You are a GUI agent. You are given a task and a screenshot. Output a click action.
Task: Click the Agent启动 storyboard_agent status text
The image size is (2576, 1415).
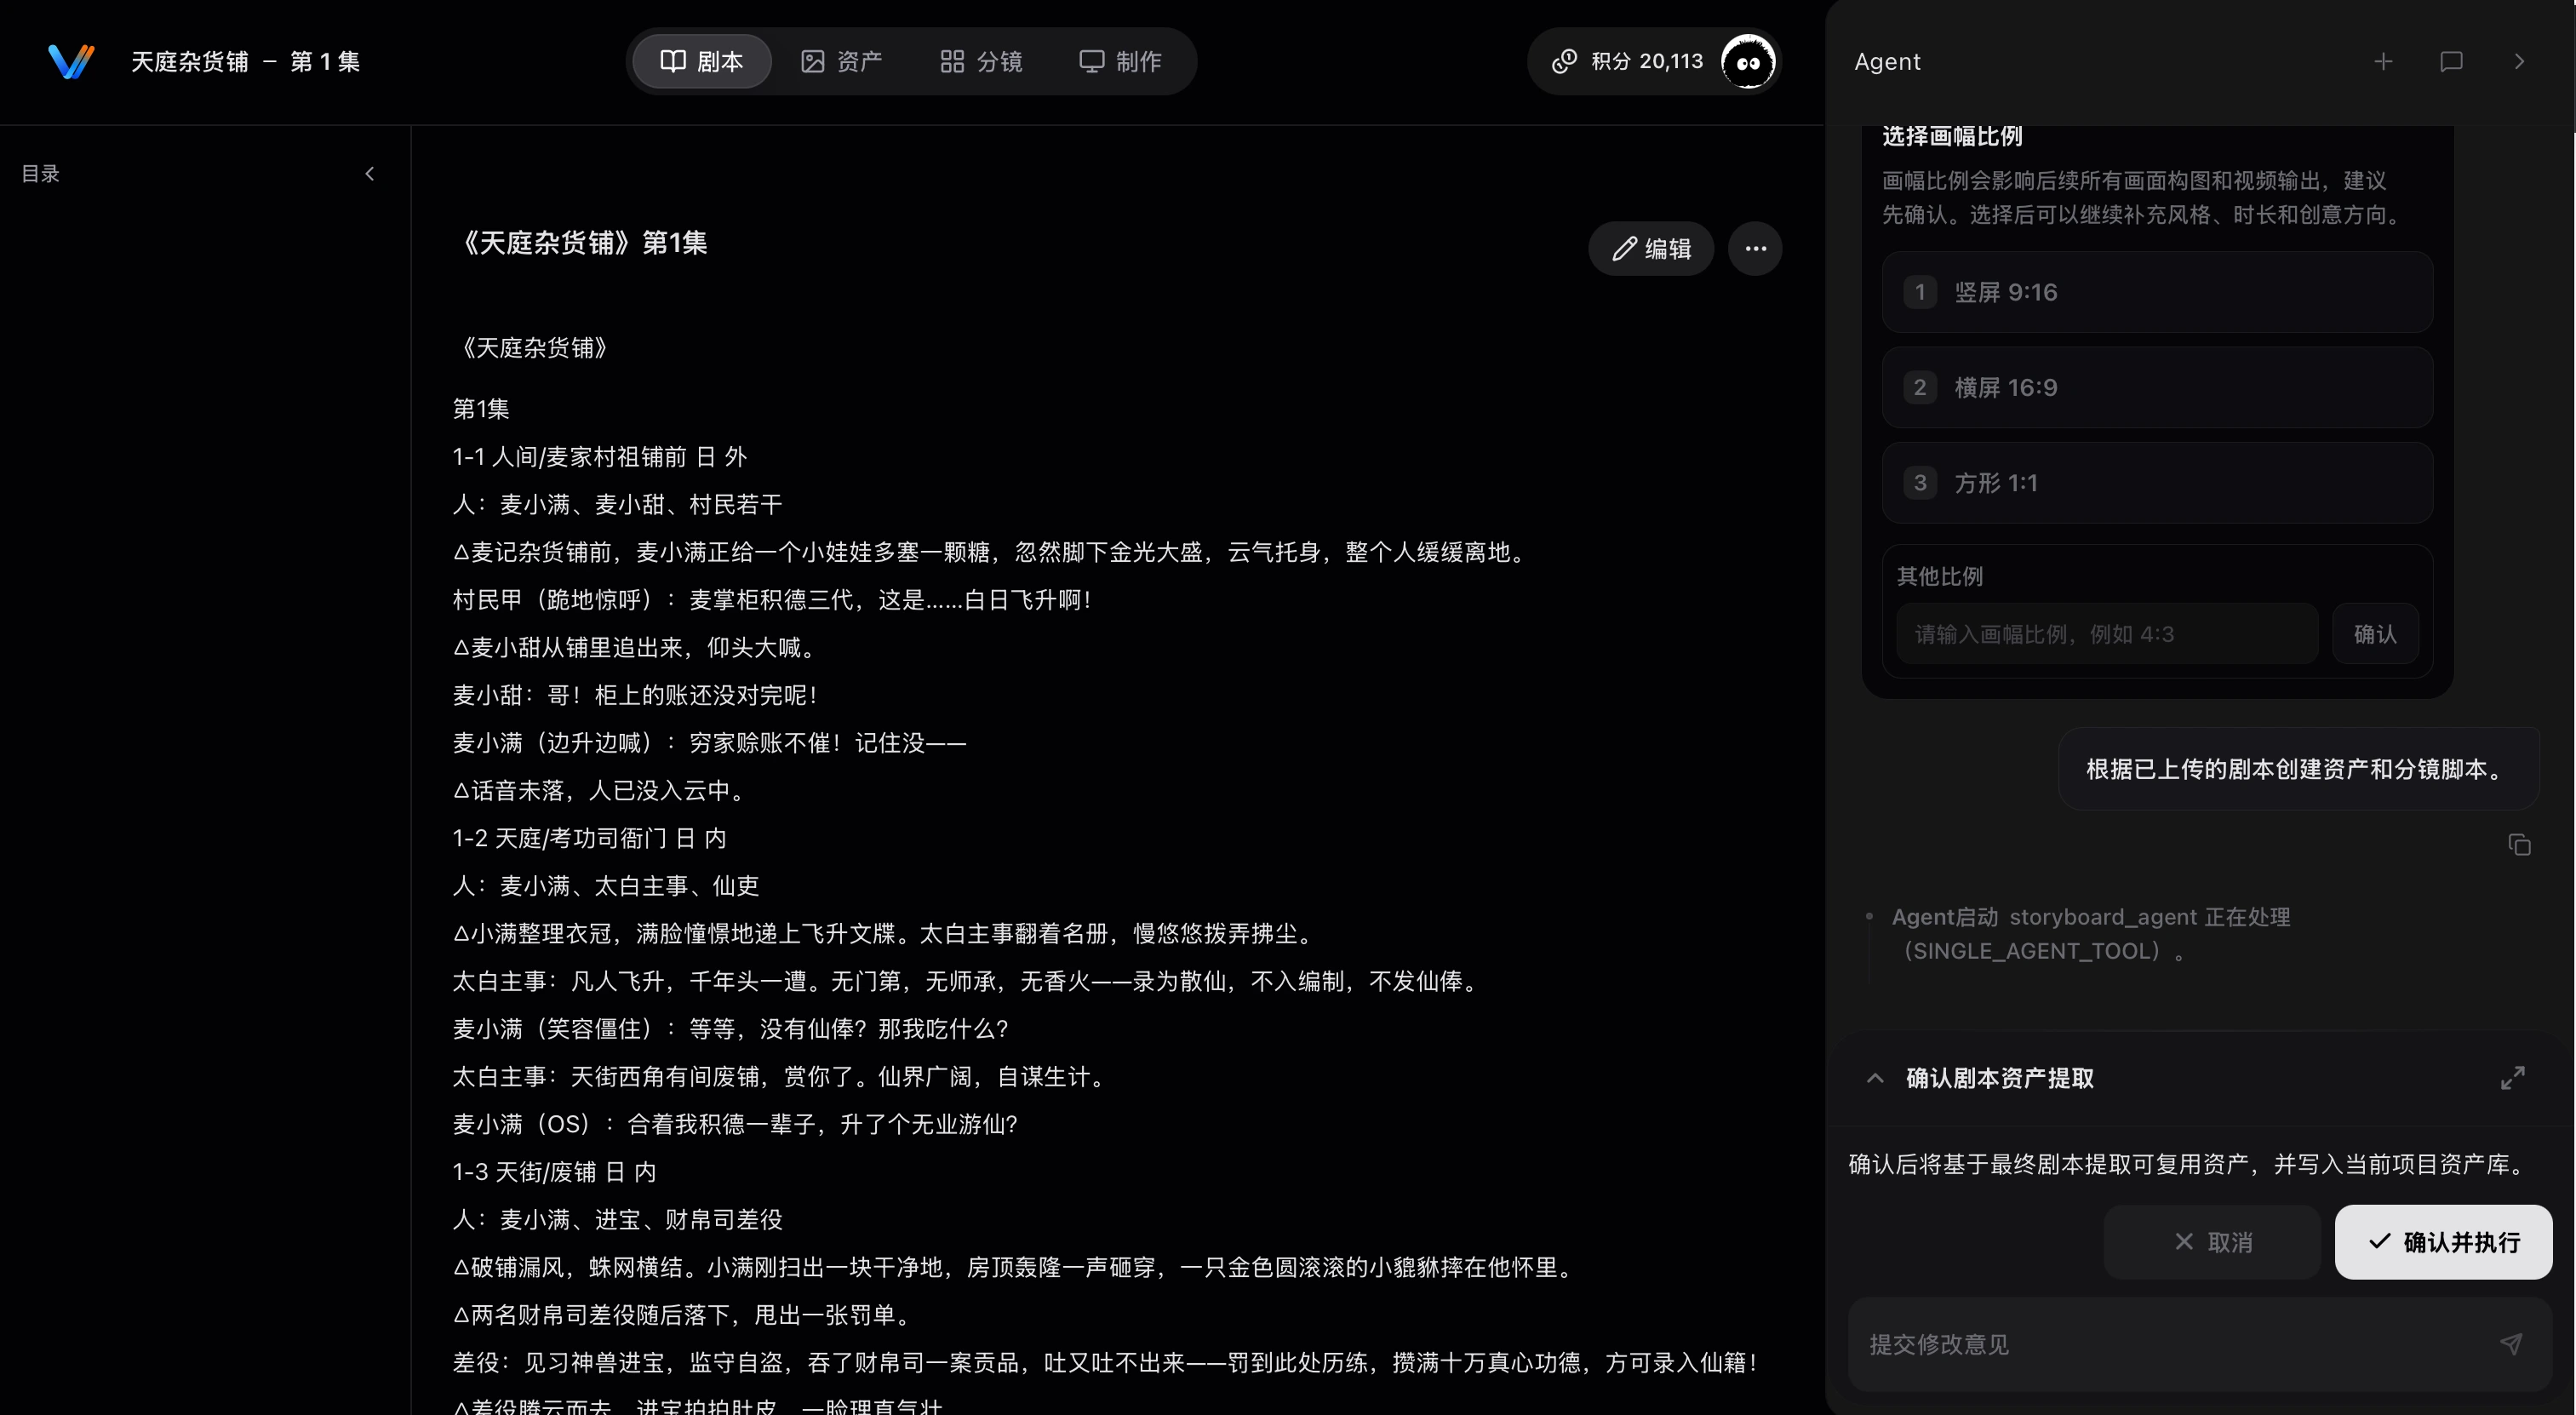(x=2091, y=934)
